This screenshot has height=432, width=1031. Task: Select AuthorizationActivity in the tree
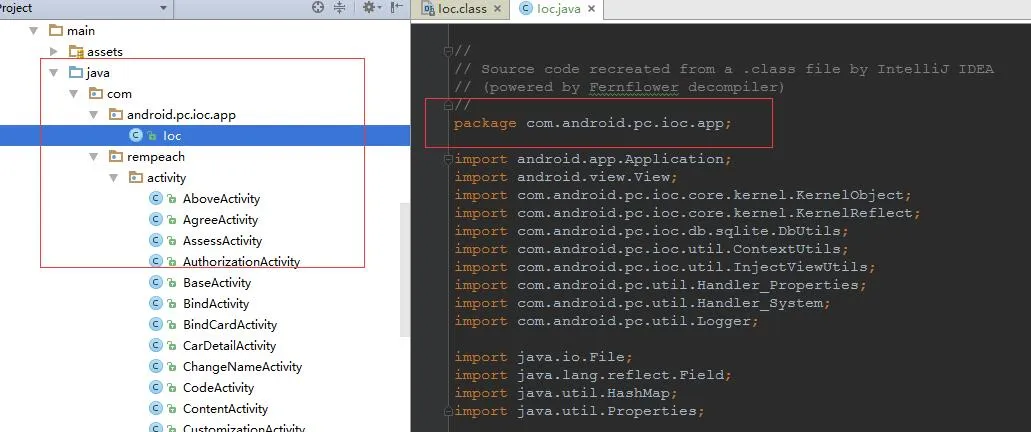241,262
